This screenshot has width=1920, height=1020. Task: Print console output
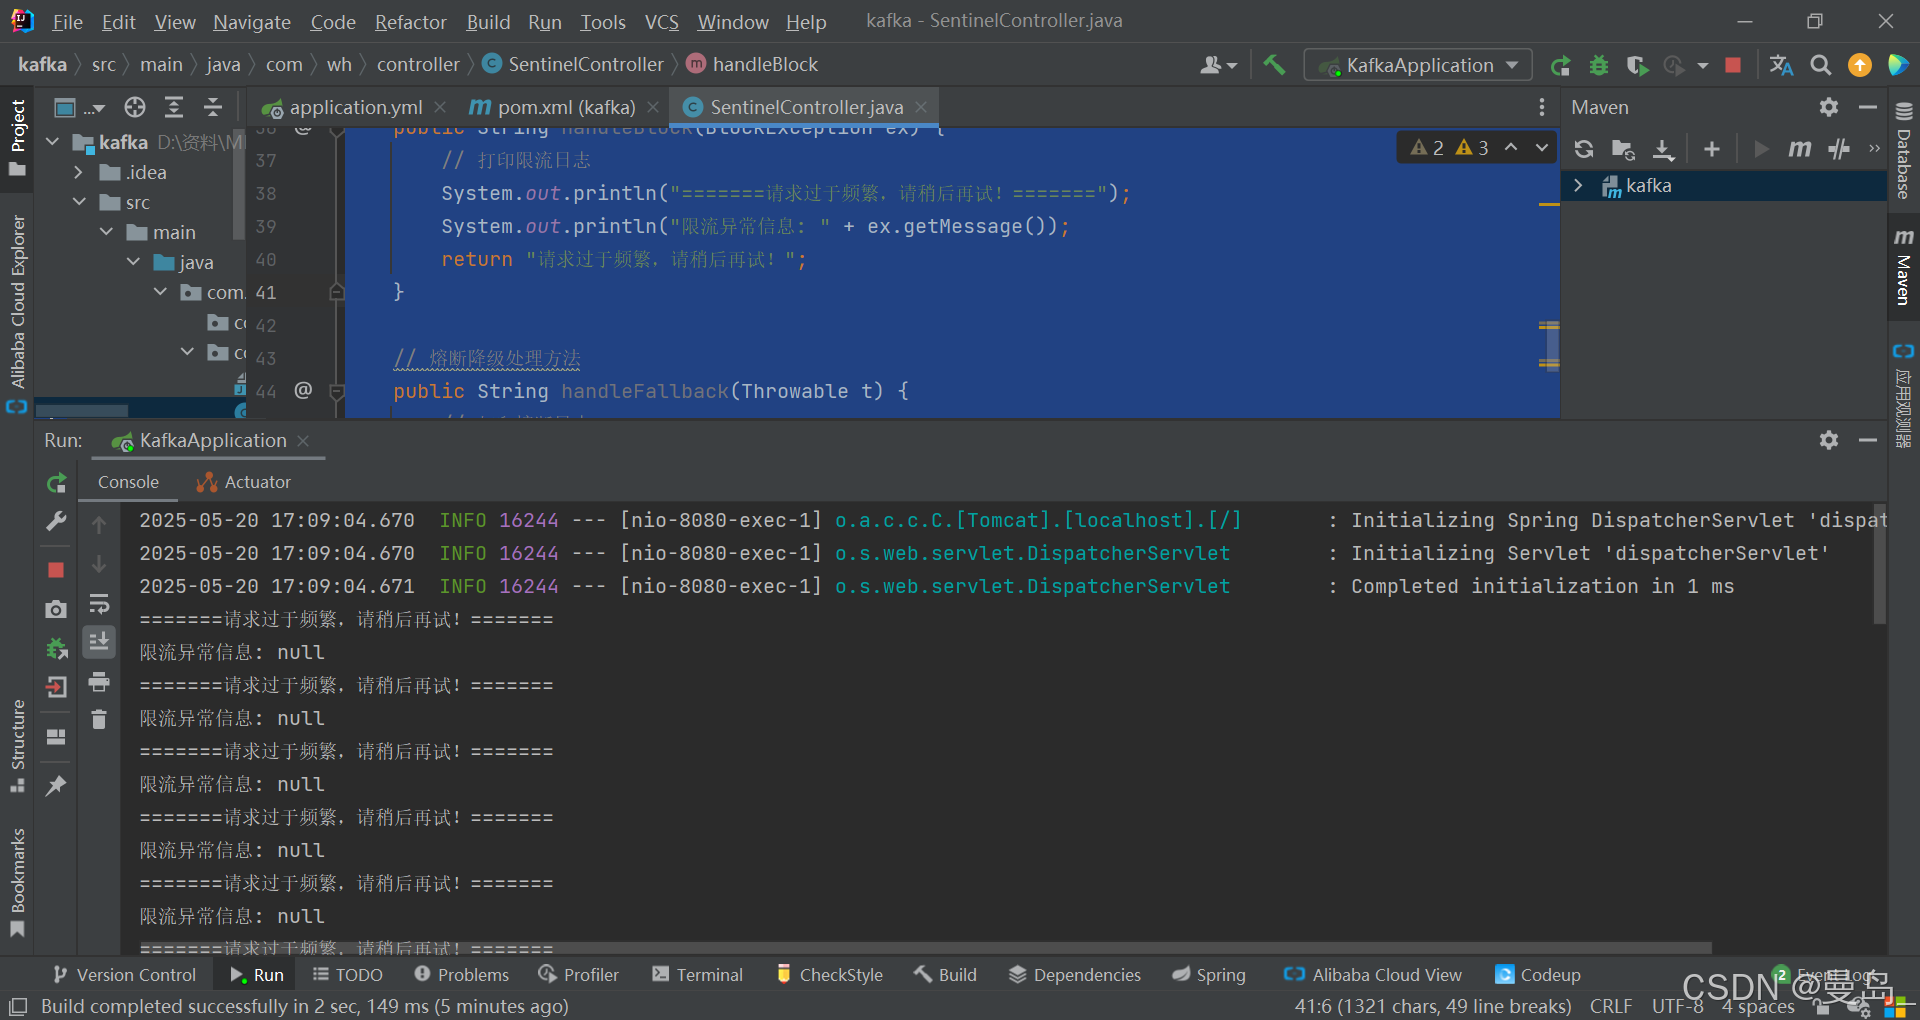[x=99, y=682]
